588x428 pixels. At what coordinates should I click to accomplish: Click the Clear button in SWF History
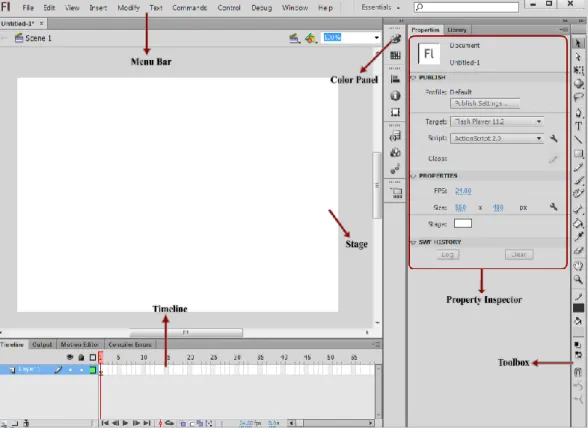(519, 255)
